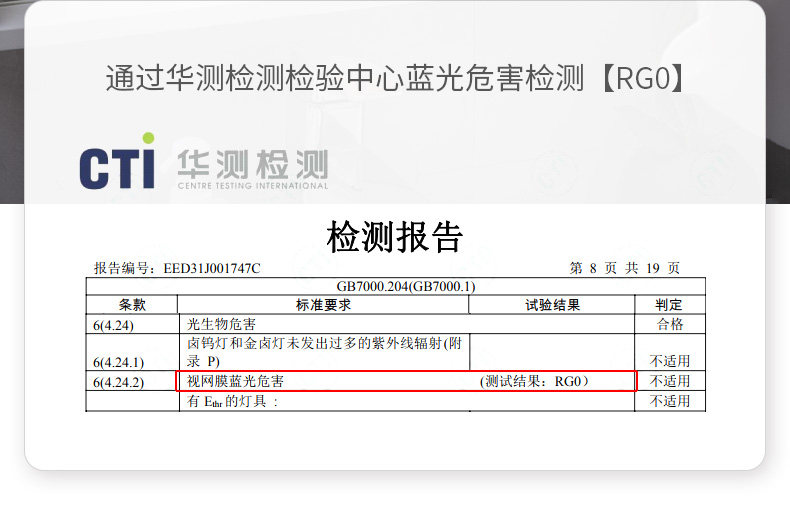Image resolution: width=790 pixels, height=518 pixels.
Task: Select the report number EED31J001747C
Action: (212, 269)
